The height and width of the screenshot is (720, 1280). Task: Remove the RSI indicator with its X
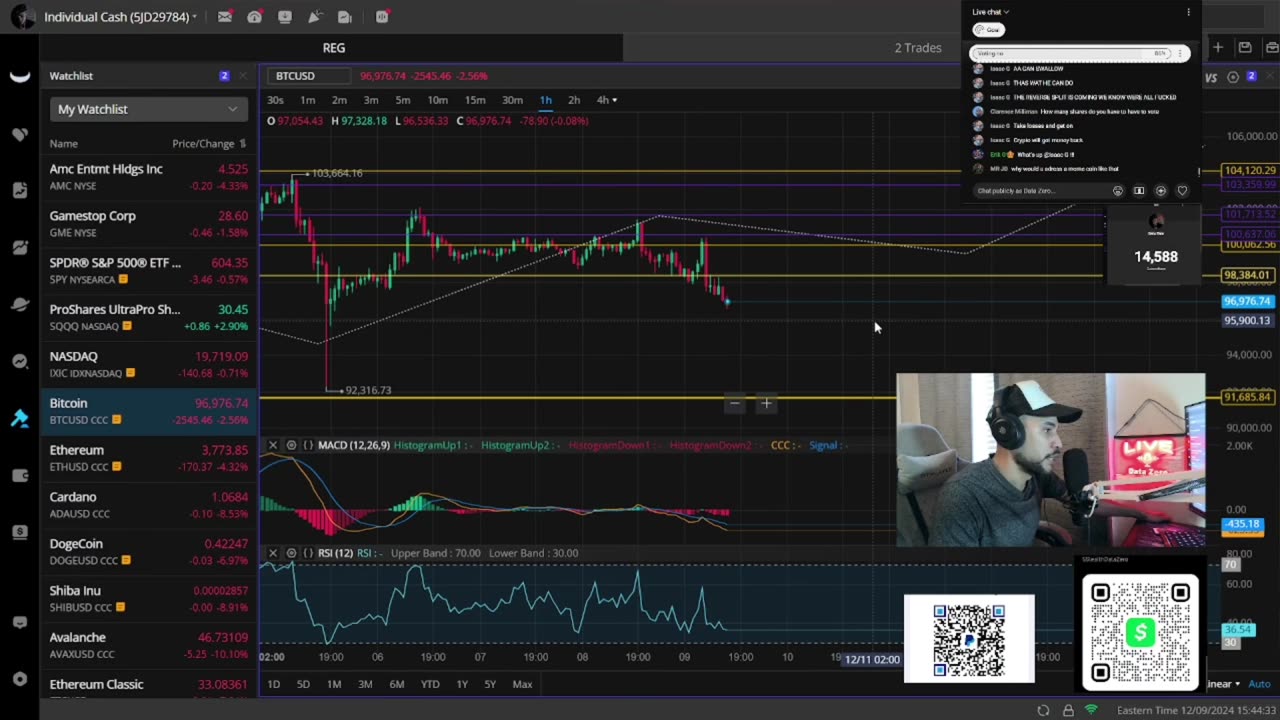click(x=273, y=553)
